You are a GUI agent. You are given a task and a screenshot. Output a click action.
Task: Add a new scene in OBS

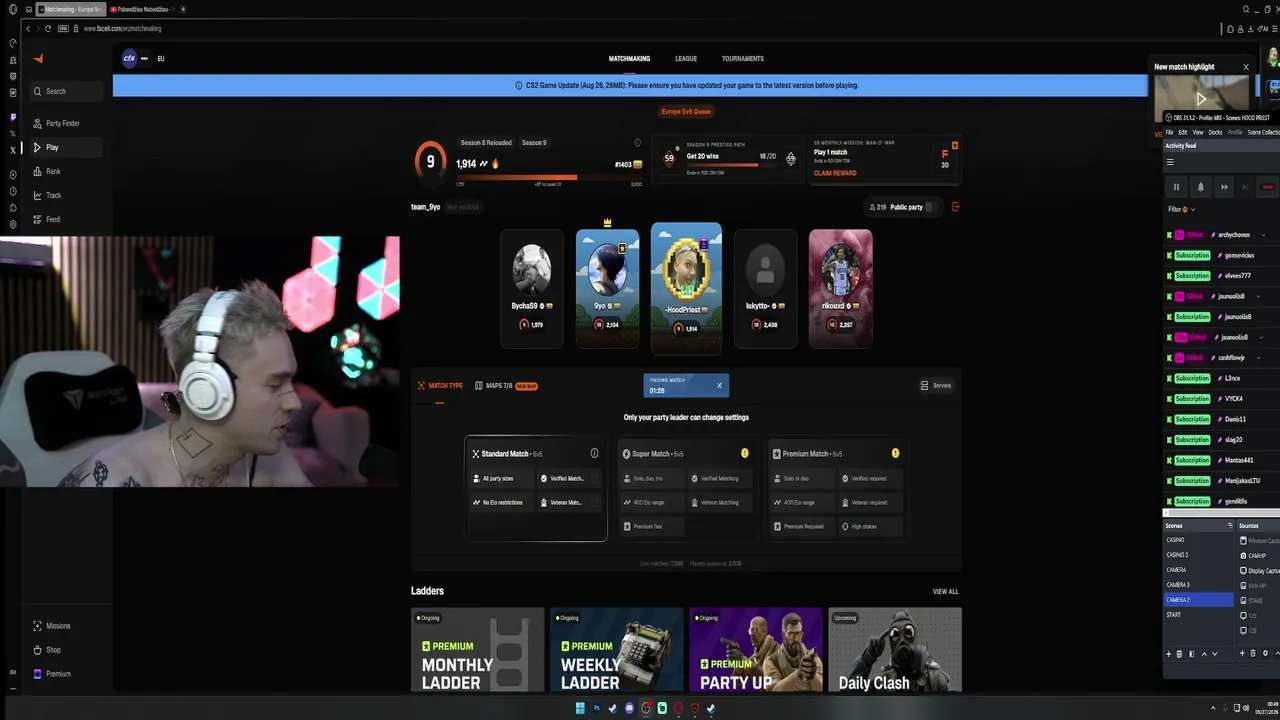[x=1168, y=654]
